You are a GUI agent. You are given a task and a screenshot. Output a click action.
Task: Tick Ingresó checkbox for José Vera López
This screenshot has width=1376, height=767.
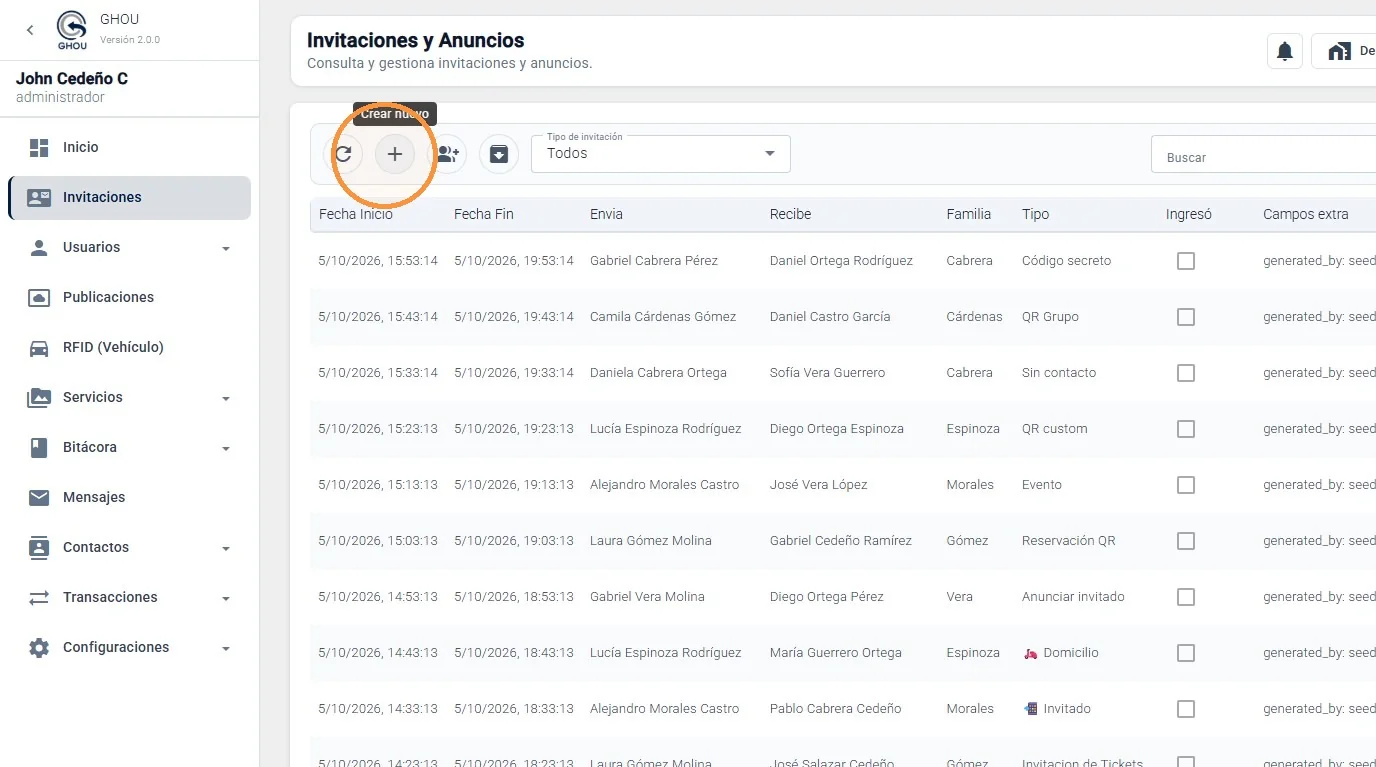click(1186, 485)
